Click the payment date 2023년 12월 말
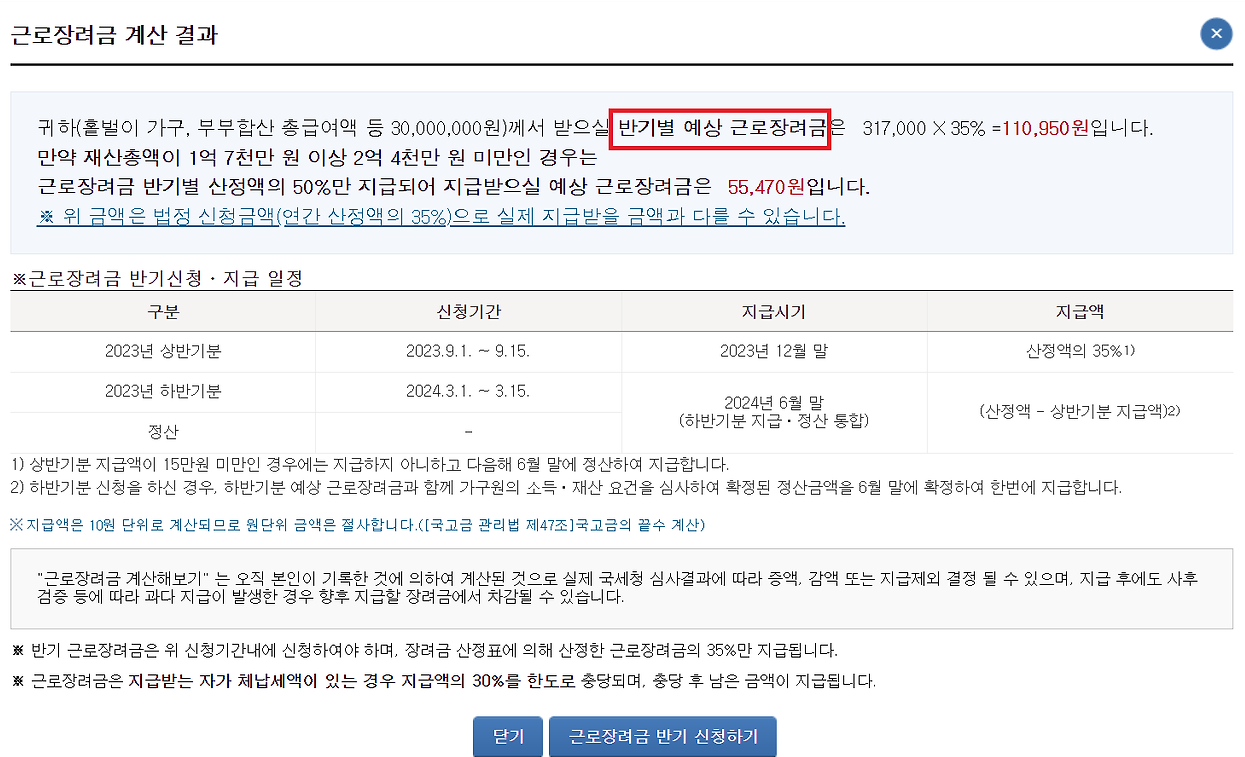 (x=774, y=351)
